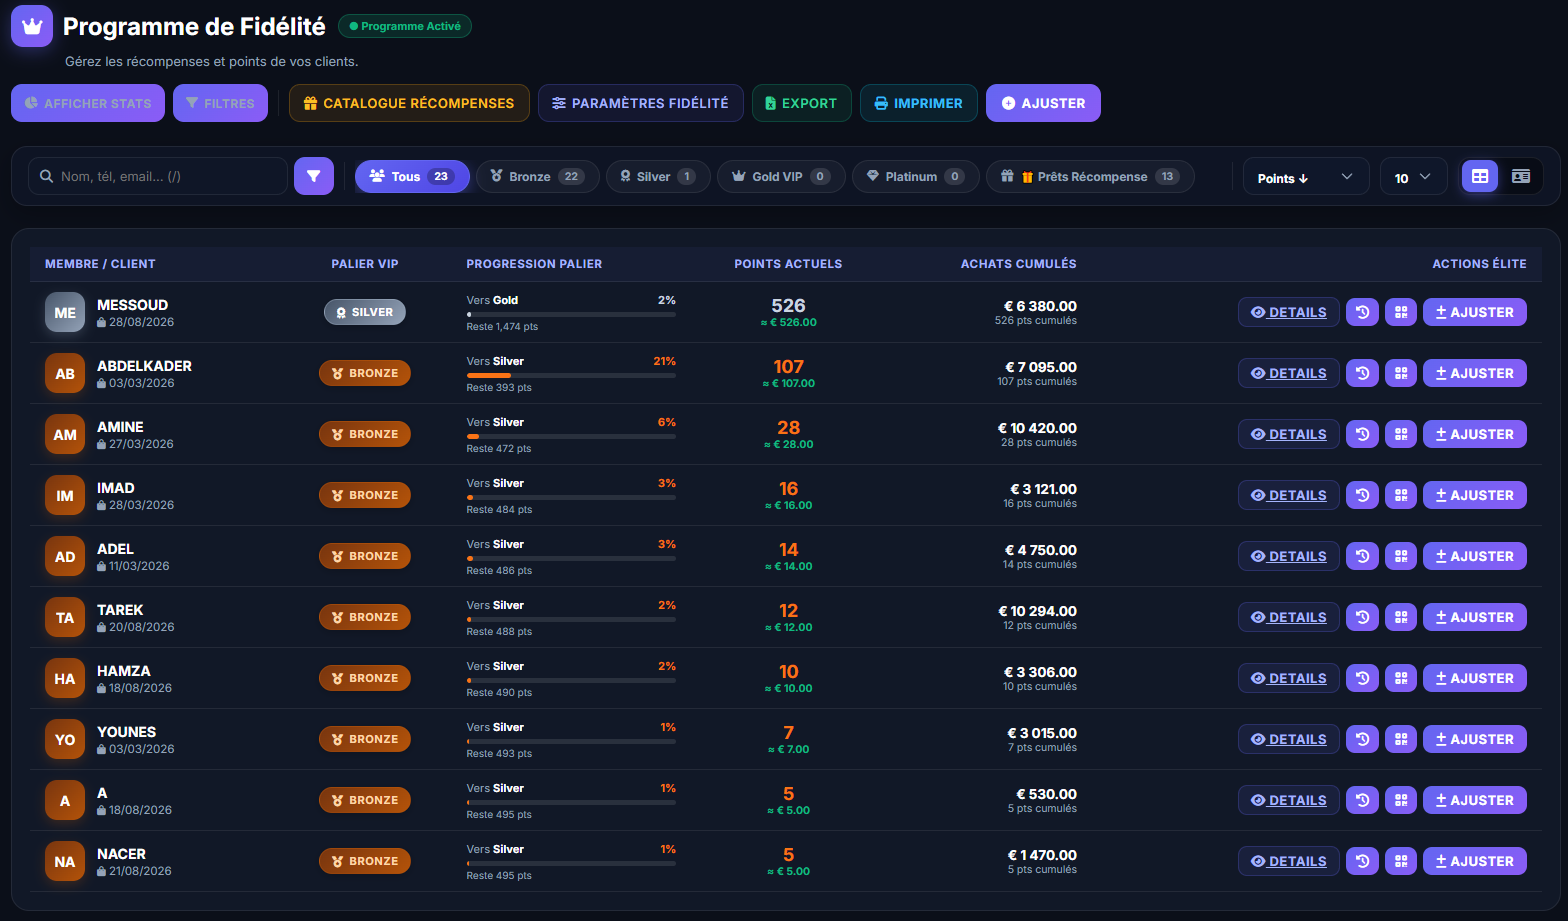Toggle AFFICHER STATS panel

(x=88, y=103)
